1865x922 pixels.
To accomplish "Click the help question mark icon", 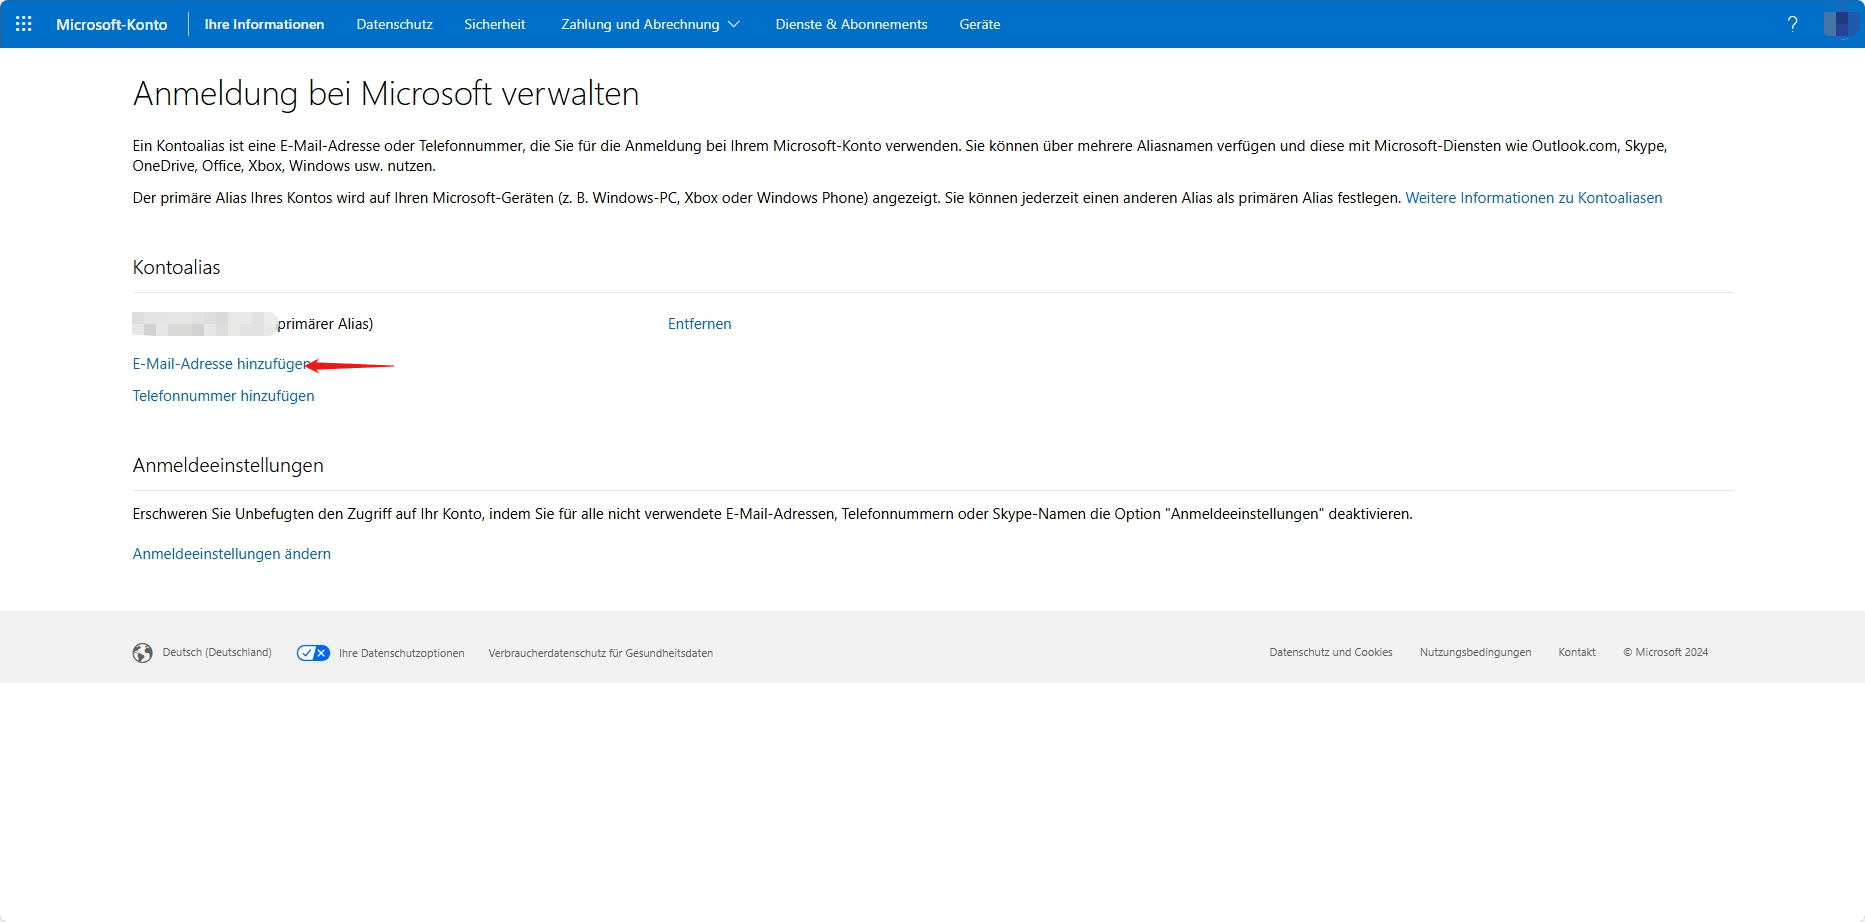I will (1792, 24).
